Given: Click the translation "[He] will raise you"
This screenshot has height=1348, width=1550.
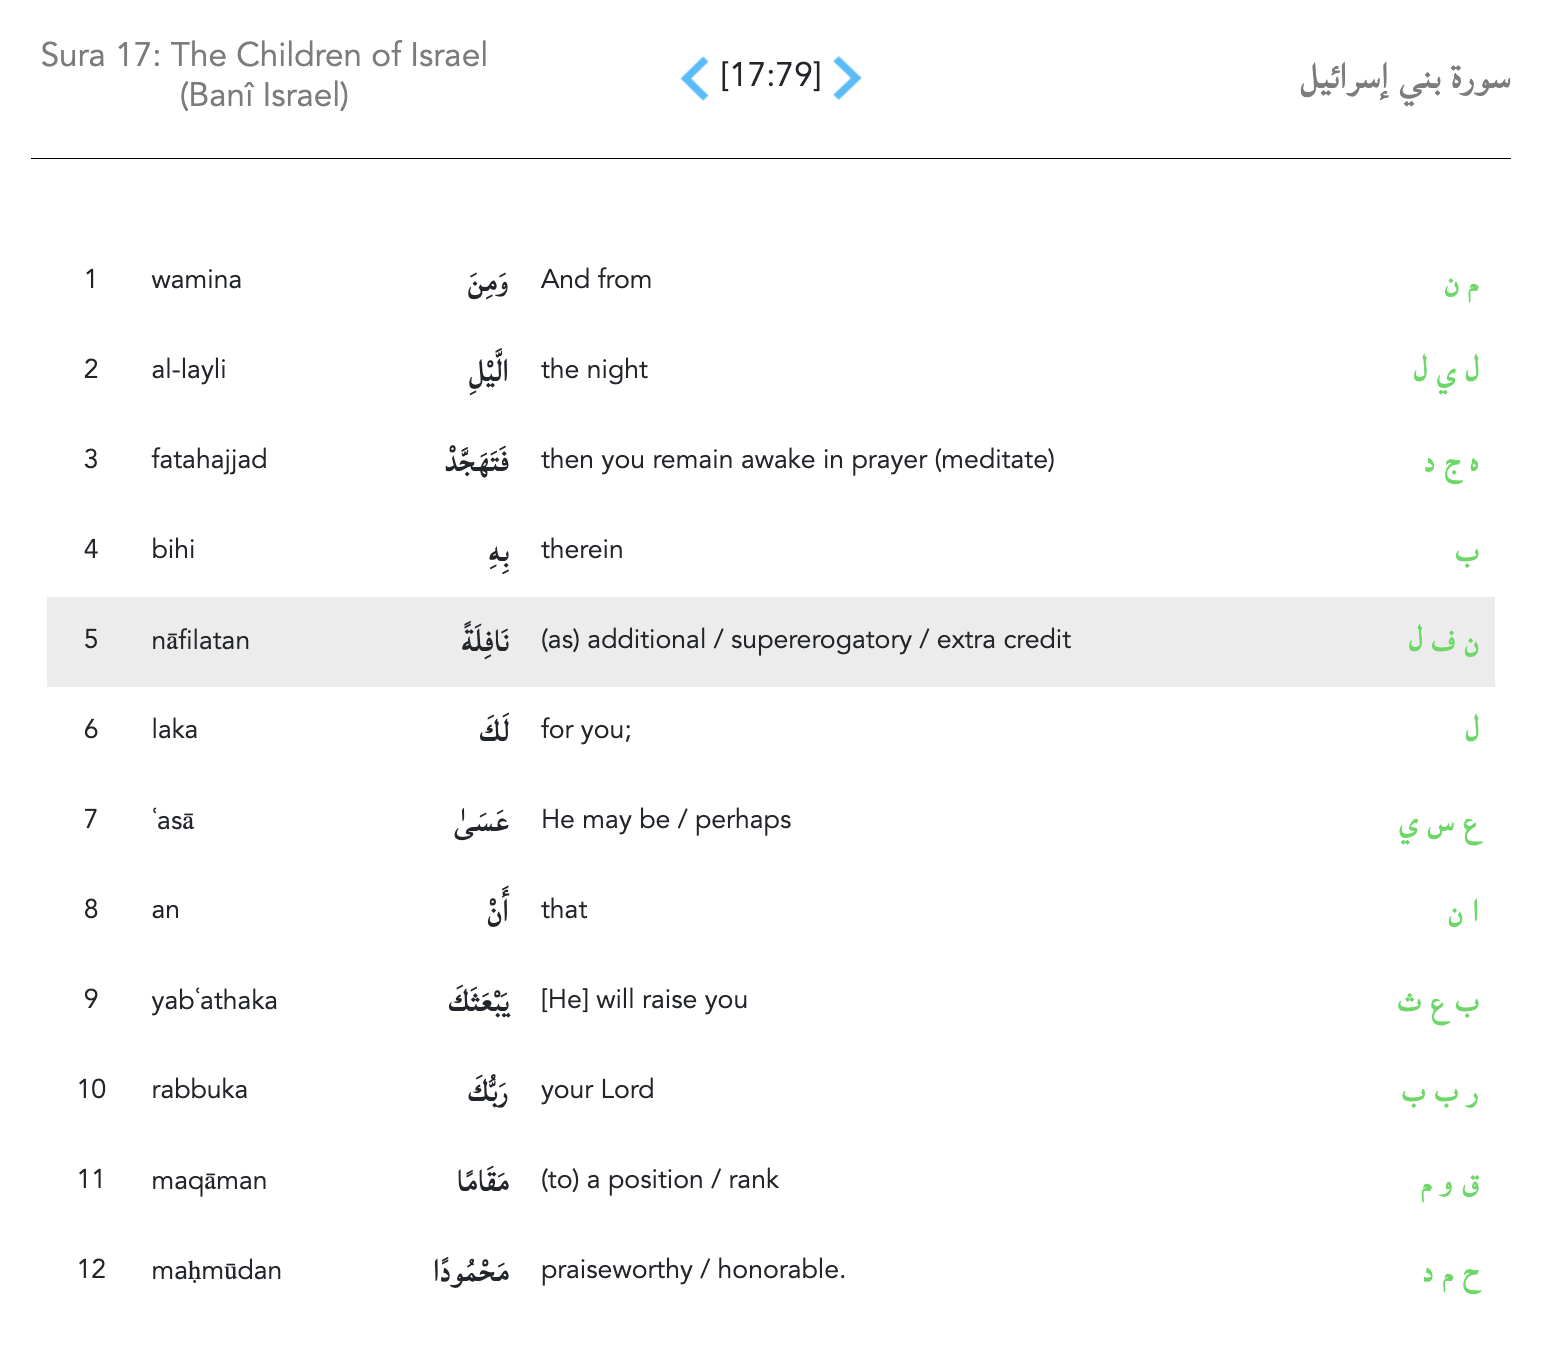Looking at the screenshot, I should pyautogui.click(x=644, y=1000).
